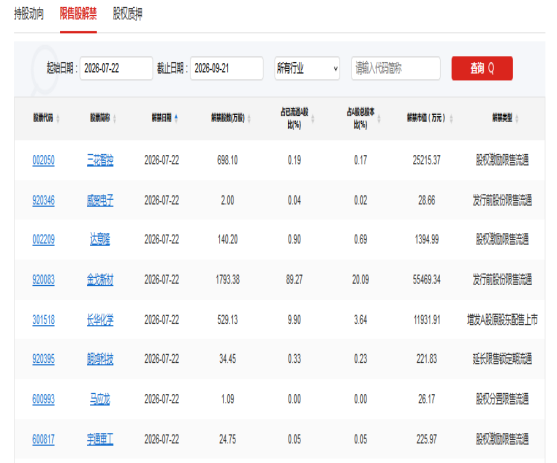
Task: Open the 股权质押 tab
Action: [x=128, y=14]
